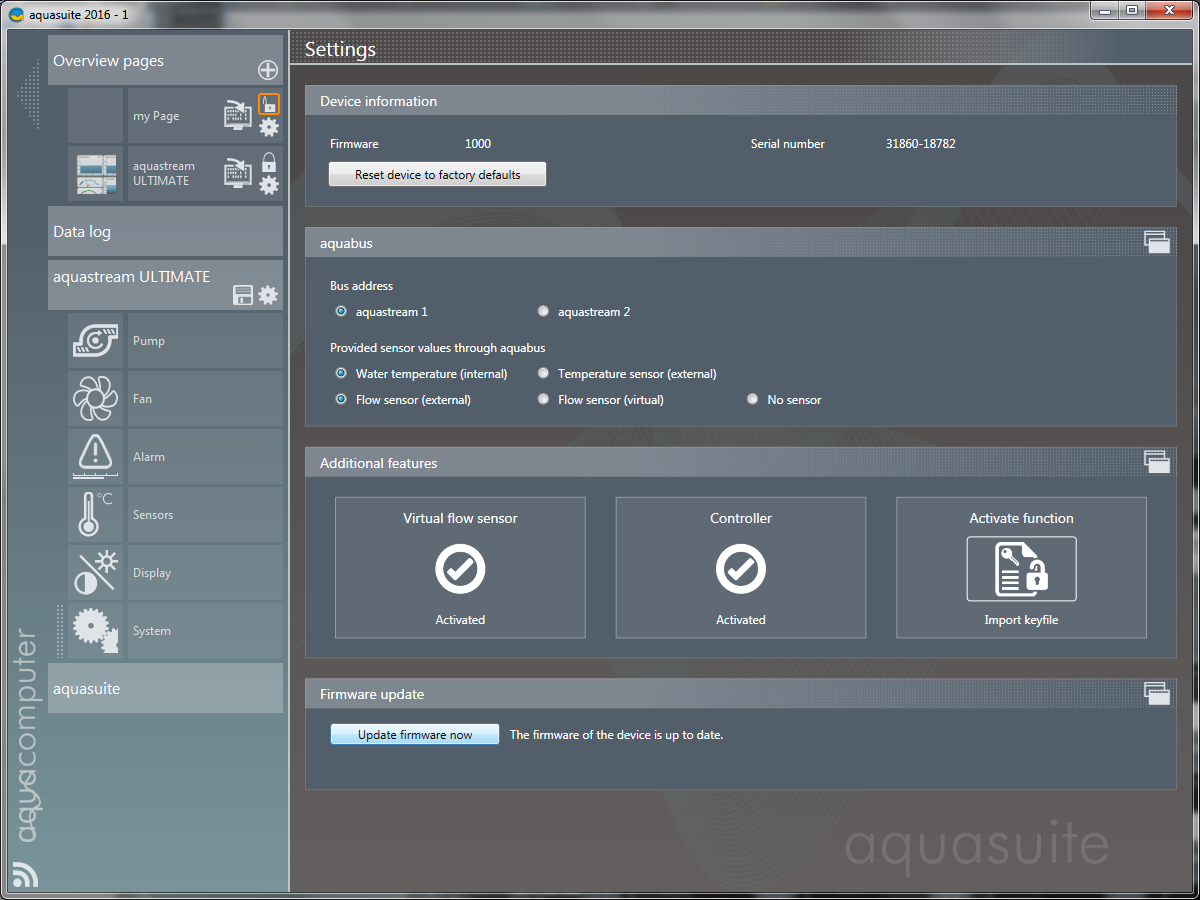The width and height of the screenshot is (1200, 900).
Task: Click the Device information panel header
Action: coord(741,101)
